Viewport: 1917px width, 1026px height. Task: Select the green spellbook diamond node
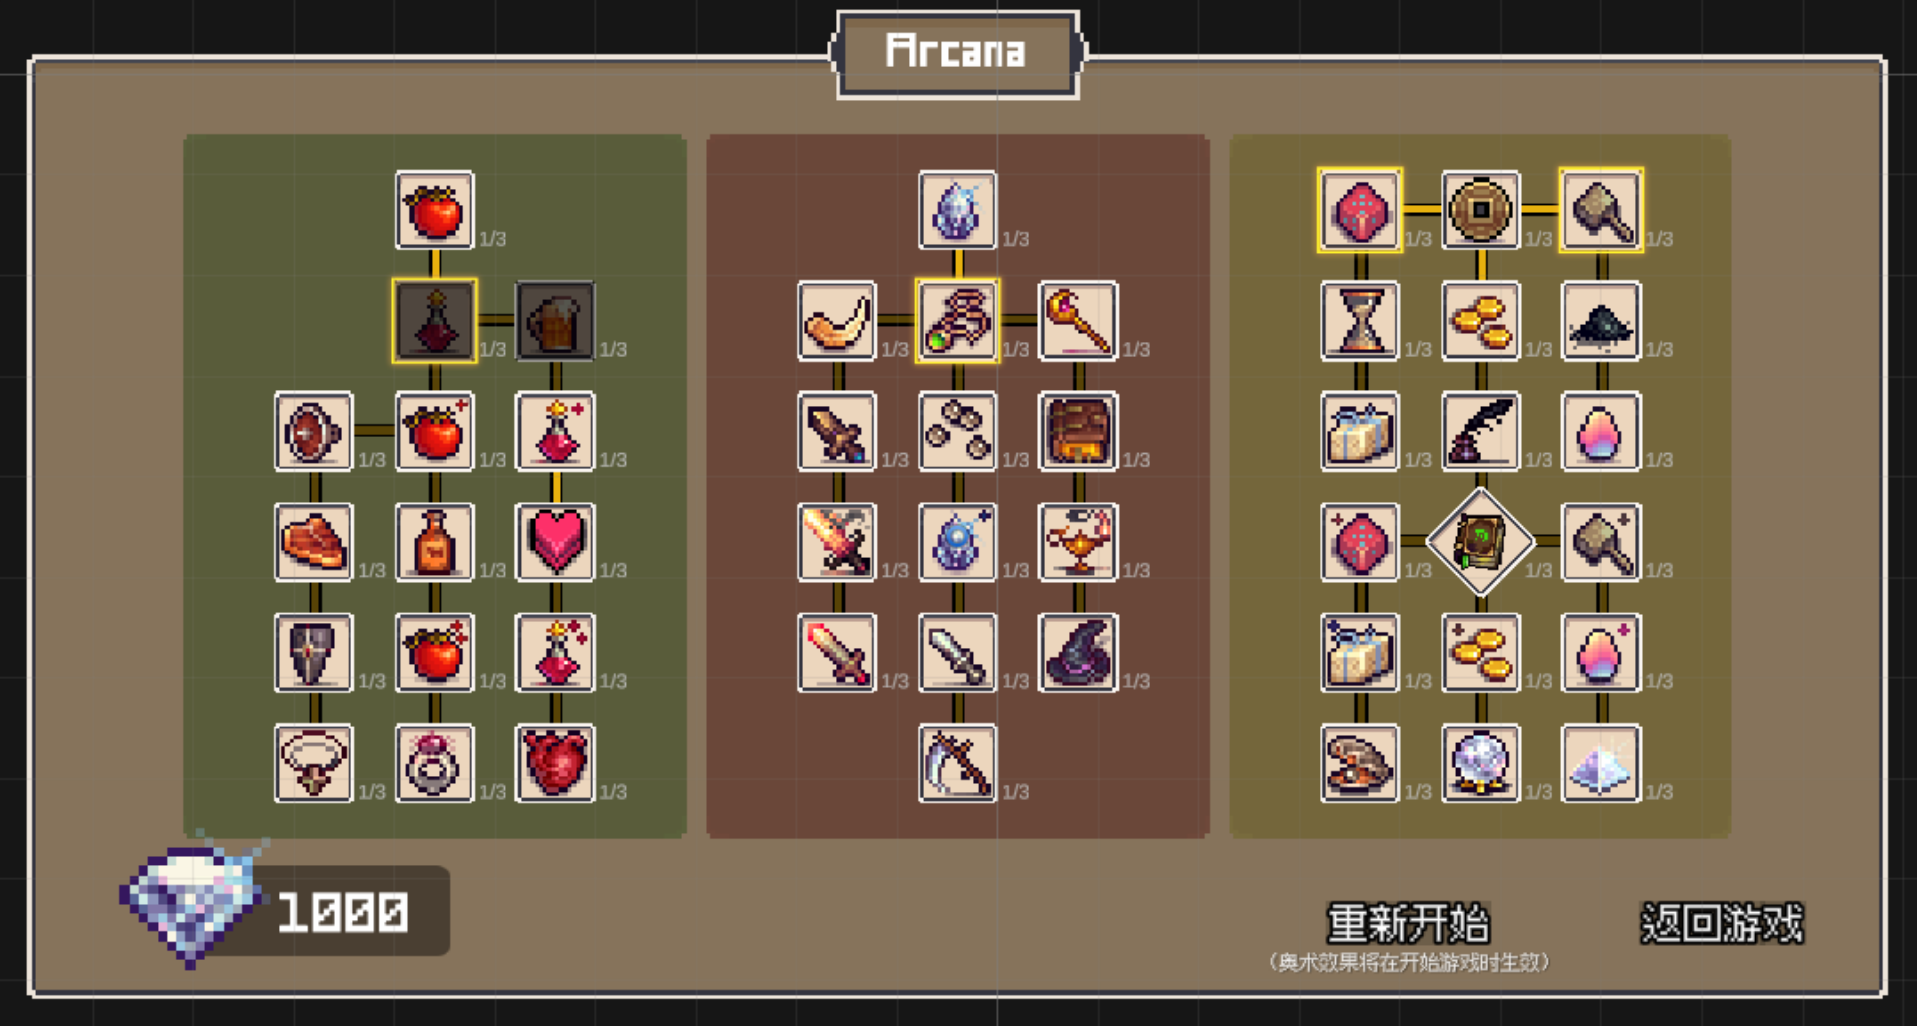click(1480, 542)
